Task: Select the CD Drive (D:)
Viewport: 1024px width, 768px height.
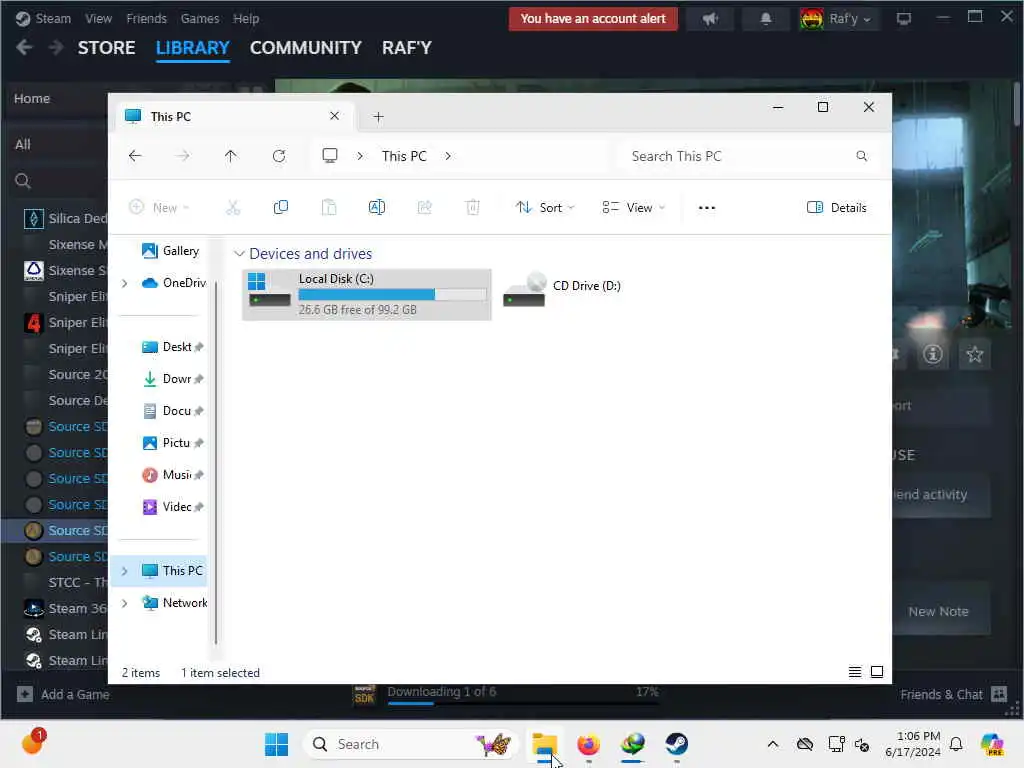Action: [562, 289]
